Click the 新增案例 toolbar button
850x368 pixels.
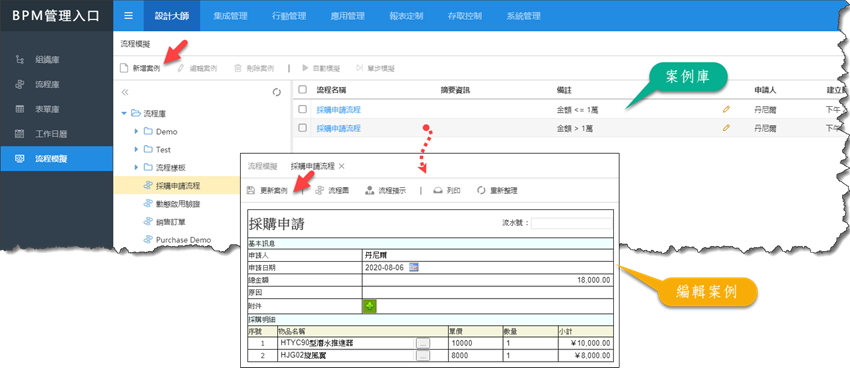click(x=140, y=69)
